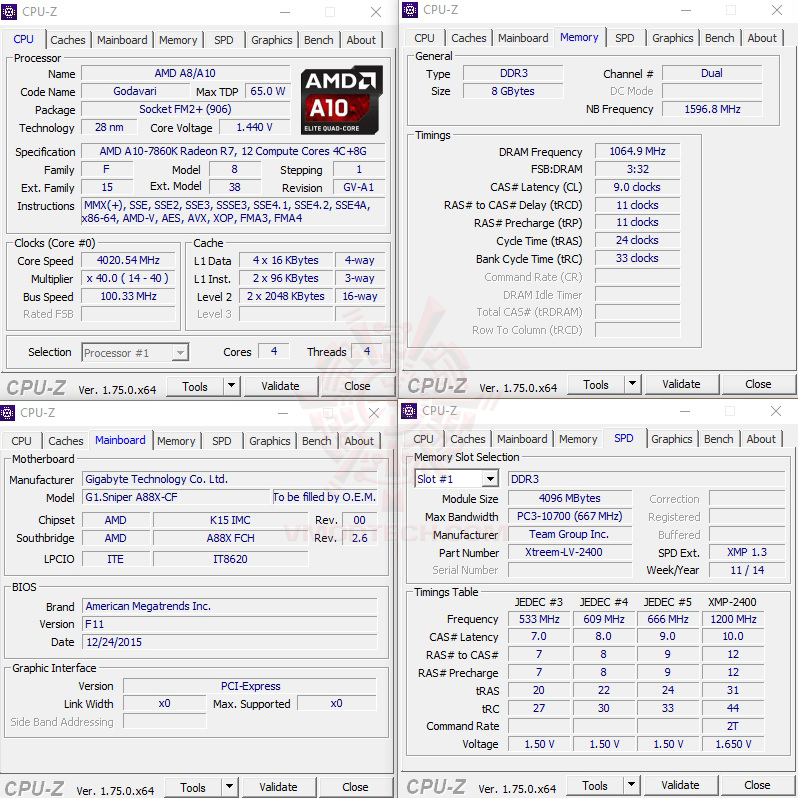Open Bench tab in Mainboard window

point(317,441)
